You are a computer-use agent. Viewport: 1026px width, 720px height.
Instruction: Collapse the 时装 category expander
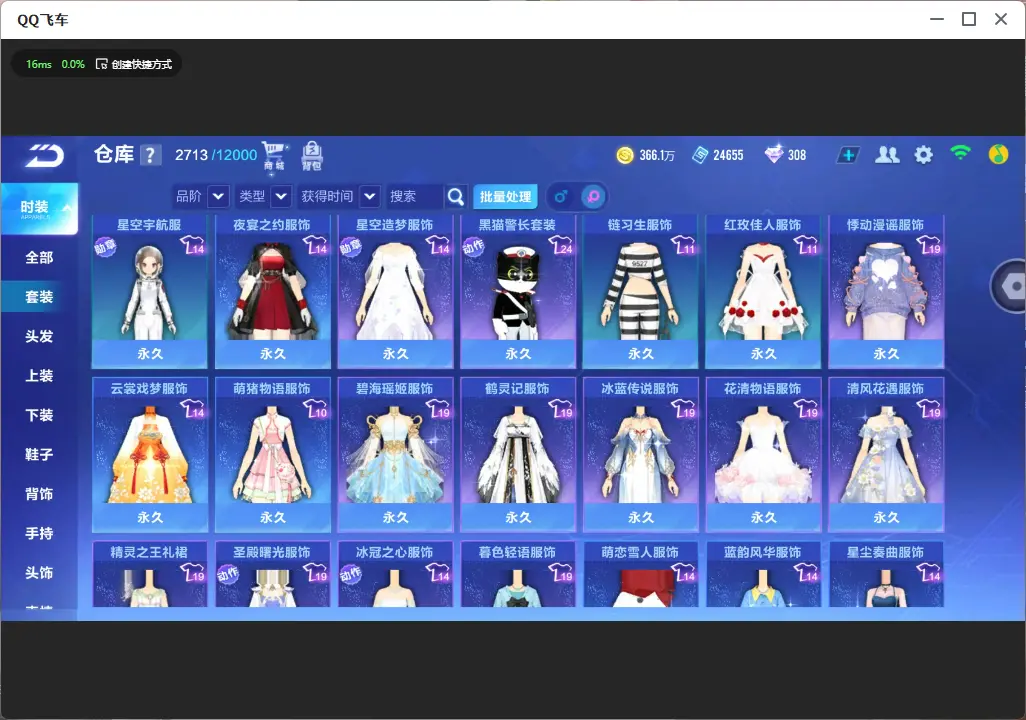67,208
